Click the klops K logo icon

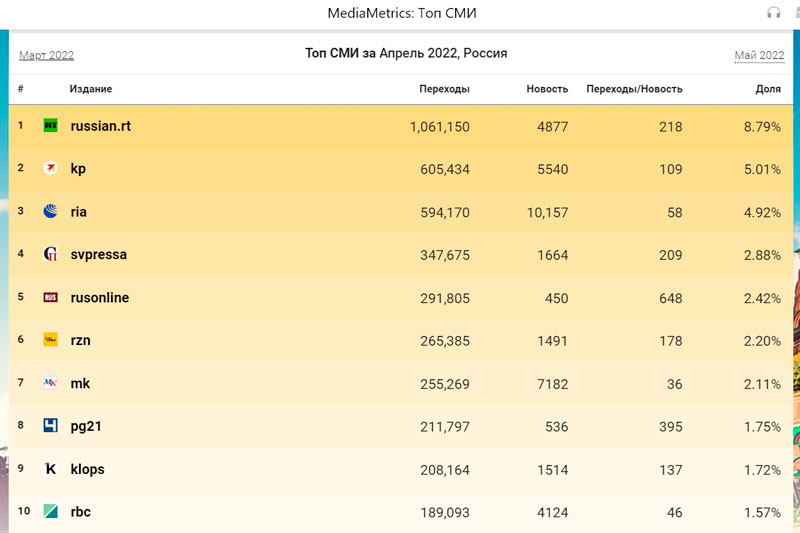pyautogui.click(x=50, y=469)
